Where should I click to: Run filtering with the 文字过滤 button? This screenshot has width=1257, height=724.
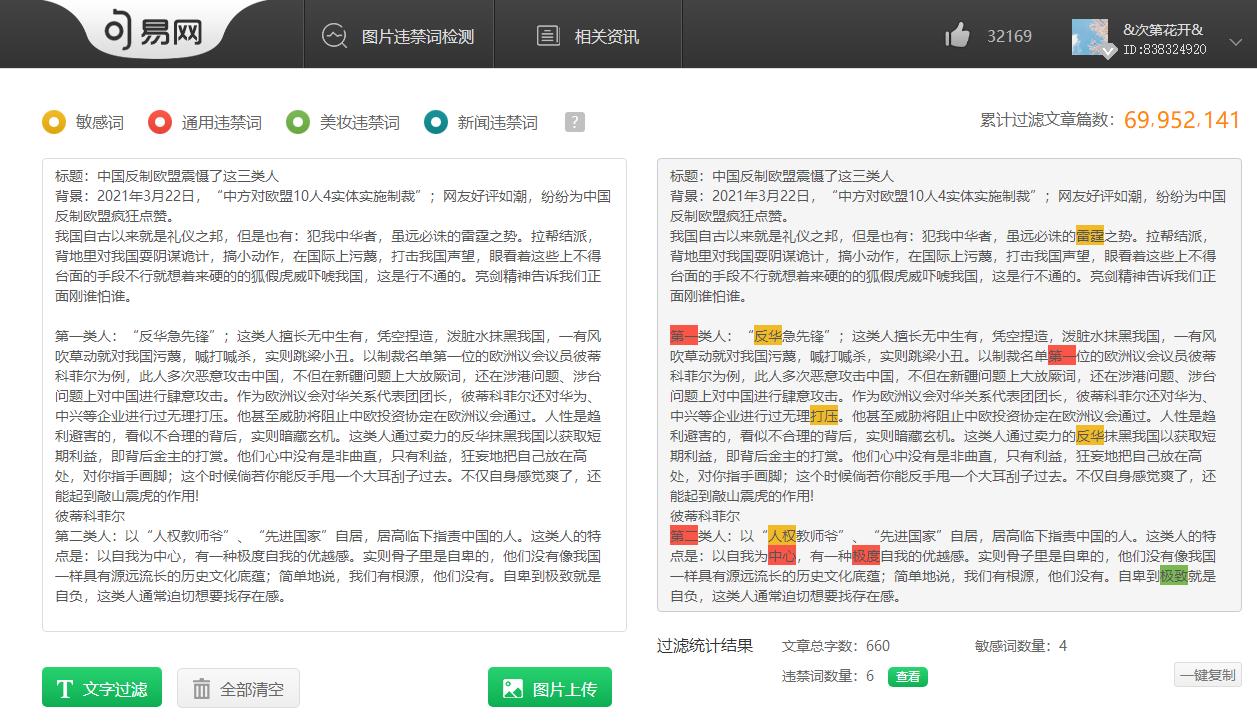101,687
